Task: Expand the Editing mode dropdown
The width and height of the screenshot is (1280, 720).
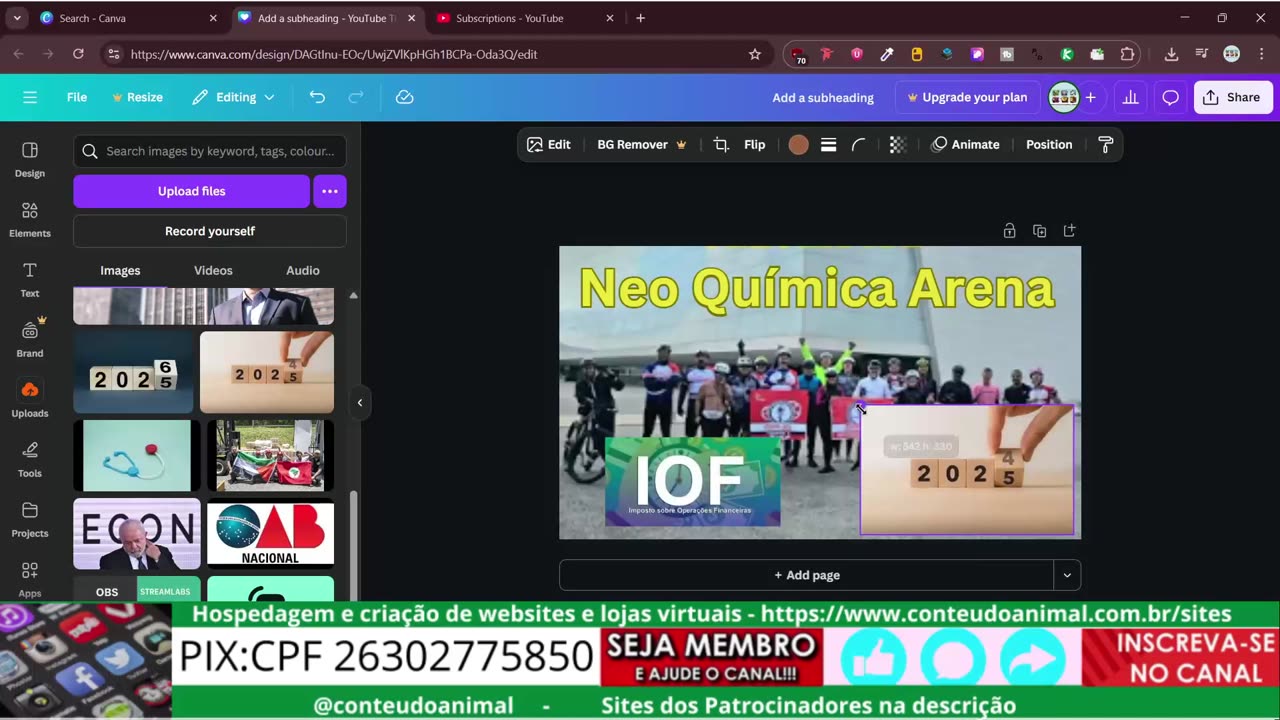Action: pyautogui.click(x=233, y=97)
